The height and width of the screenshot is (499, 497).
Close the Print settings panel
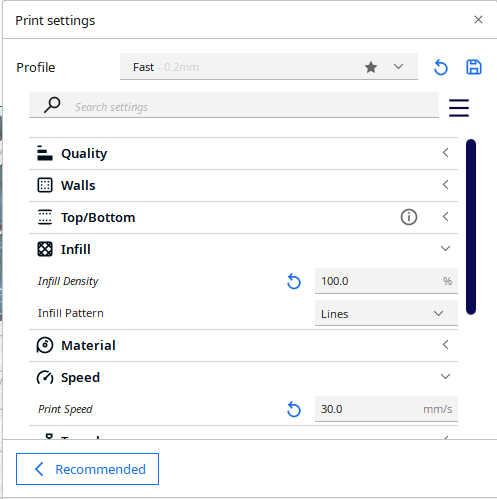(x=478, y=20)
